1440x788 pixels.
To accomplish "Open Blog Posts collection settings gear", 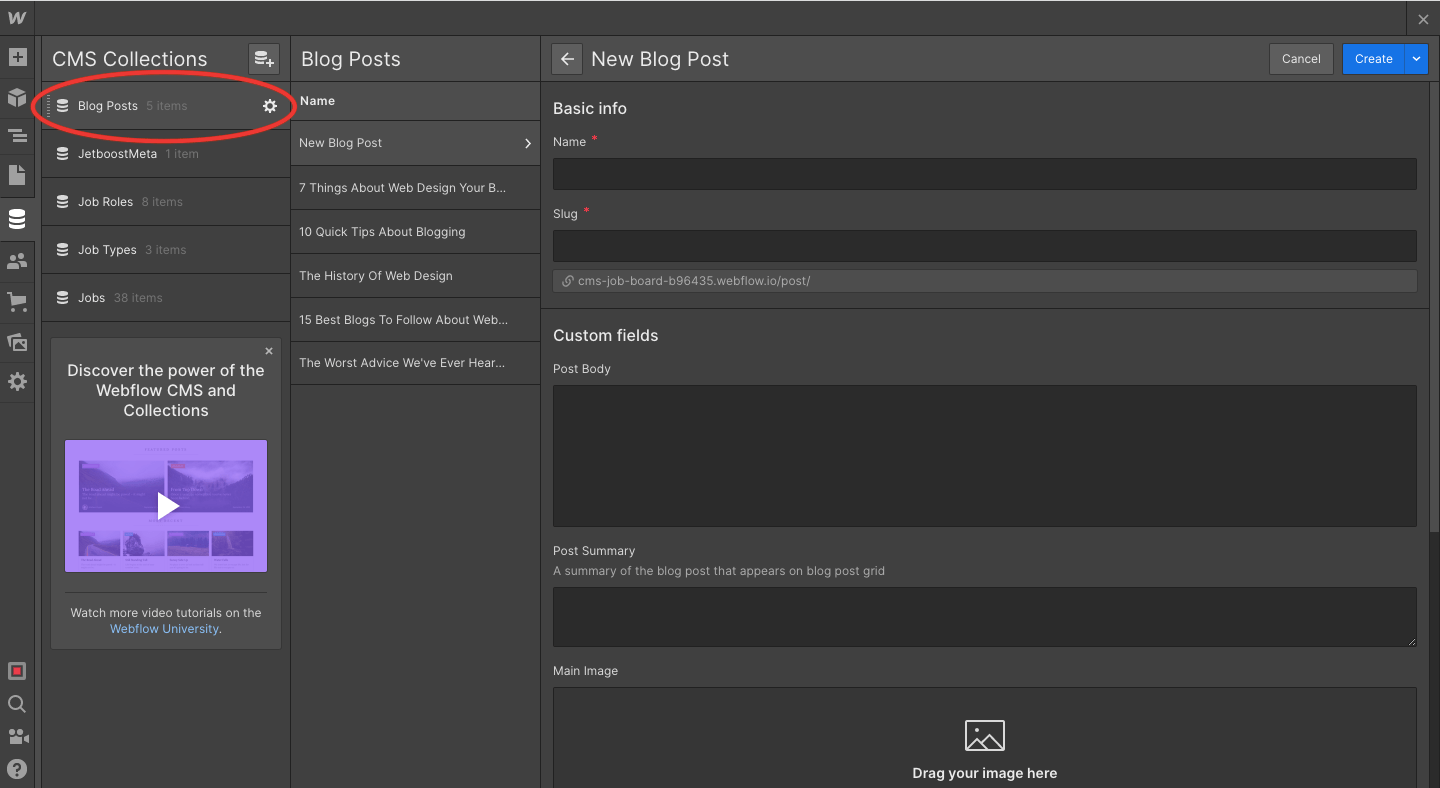I will (x=270, y=106).
